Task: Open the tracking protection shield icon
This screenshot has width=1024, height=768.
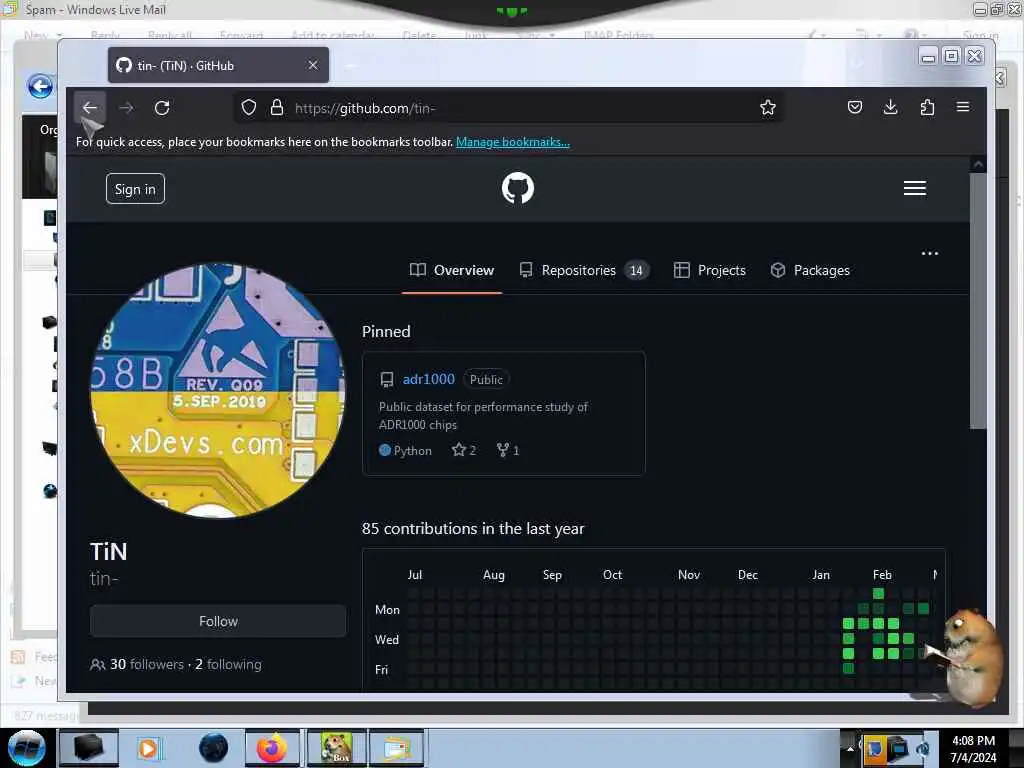Action: [x=249, y=108]
